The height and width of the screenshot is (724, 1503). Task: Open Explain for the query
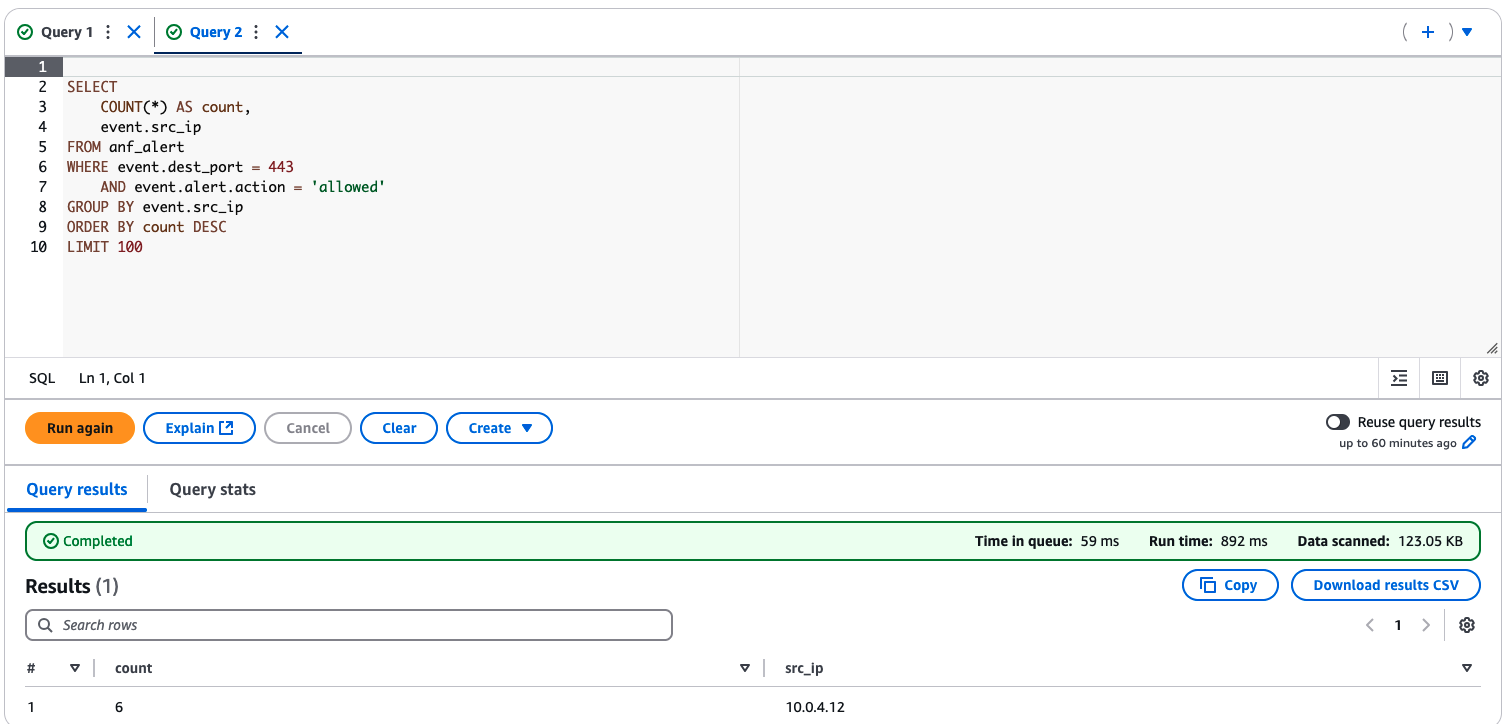[x=200, y=428]
